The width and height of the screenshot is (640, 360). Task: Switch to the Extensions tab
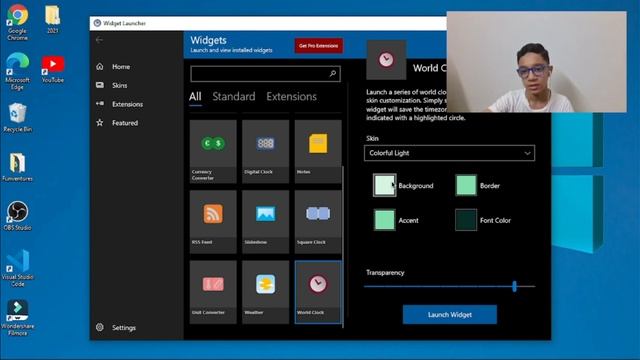(x=291, y=97)
